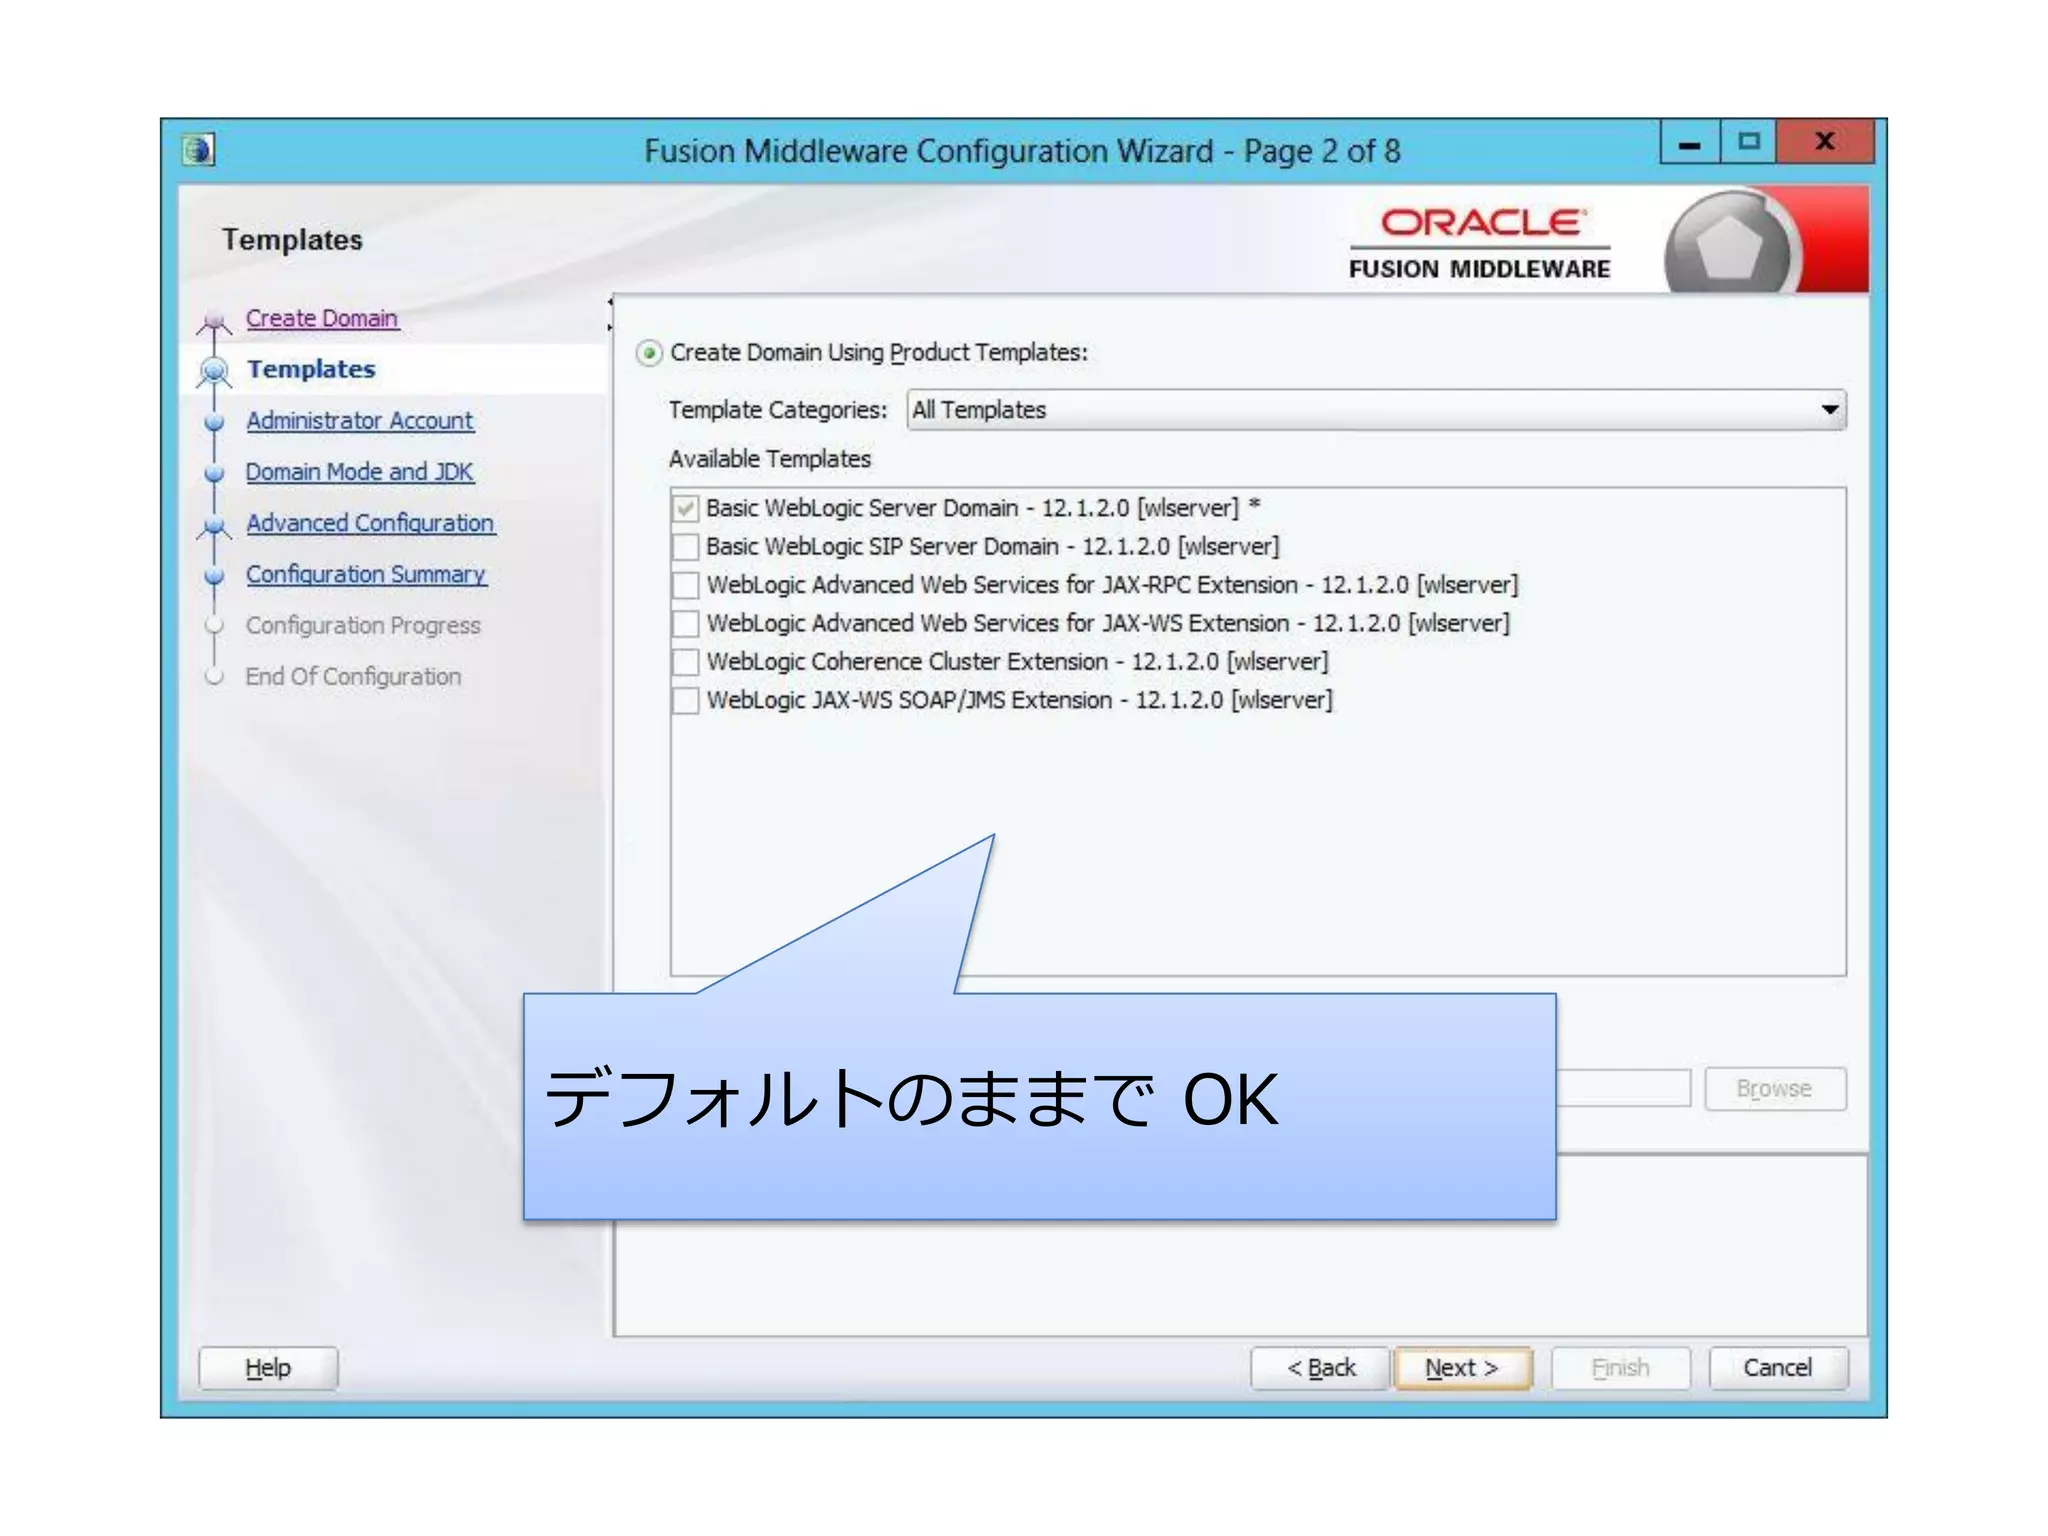The height and width of the screenshot is (1536, 2048).
Task: Click the custom template path field
Action: pyautogui.click(x=1624, y=1088)
